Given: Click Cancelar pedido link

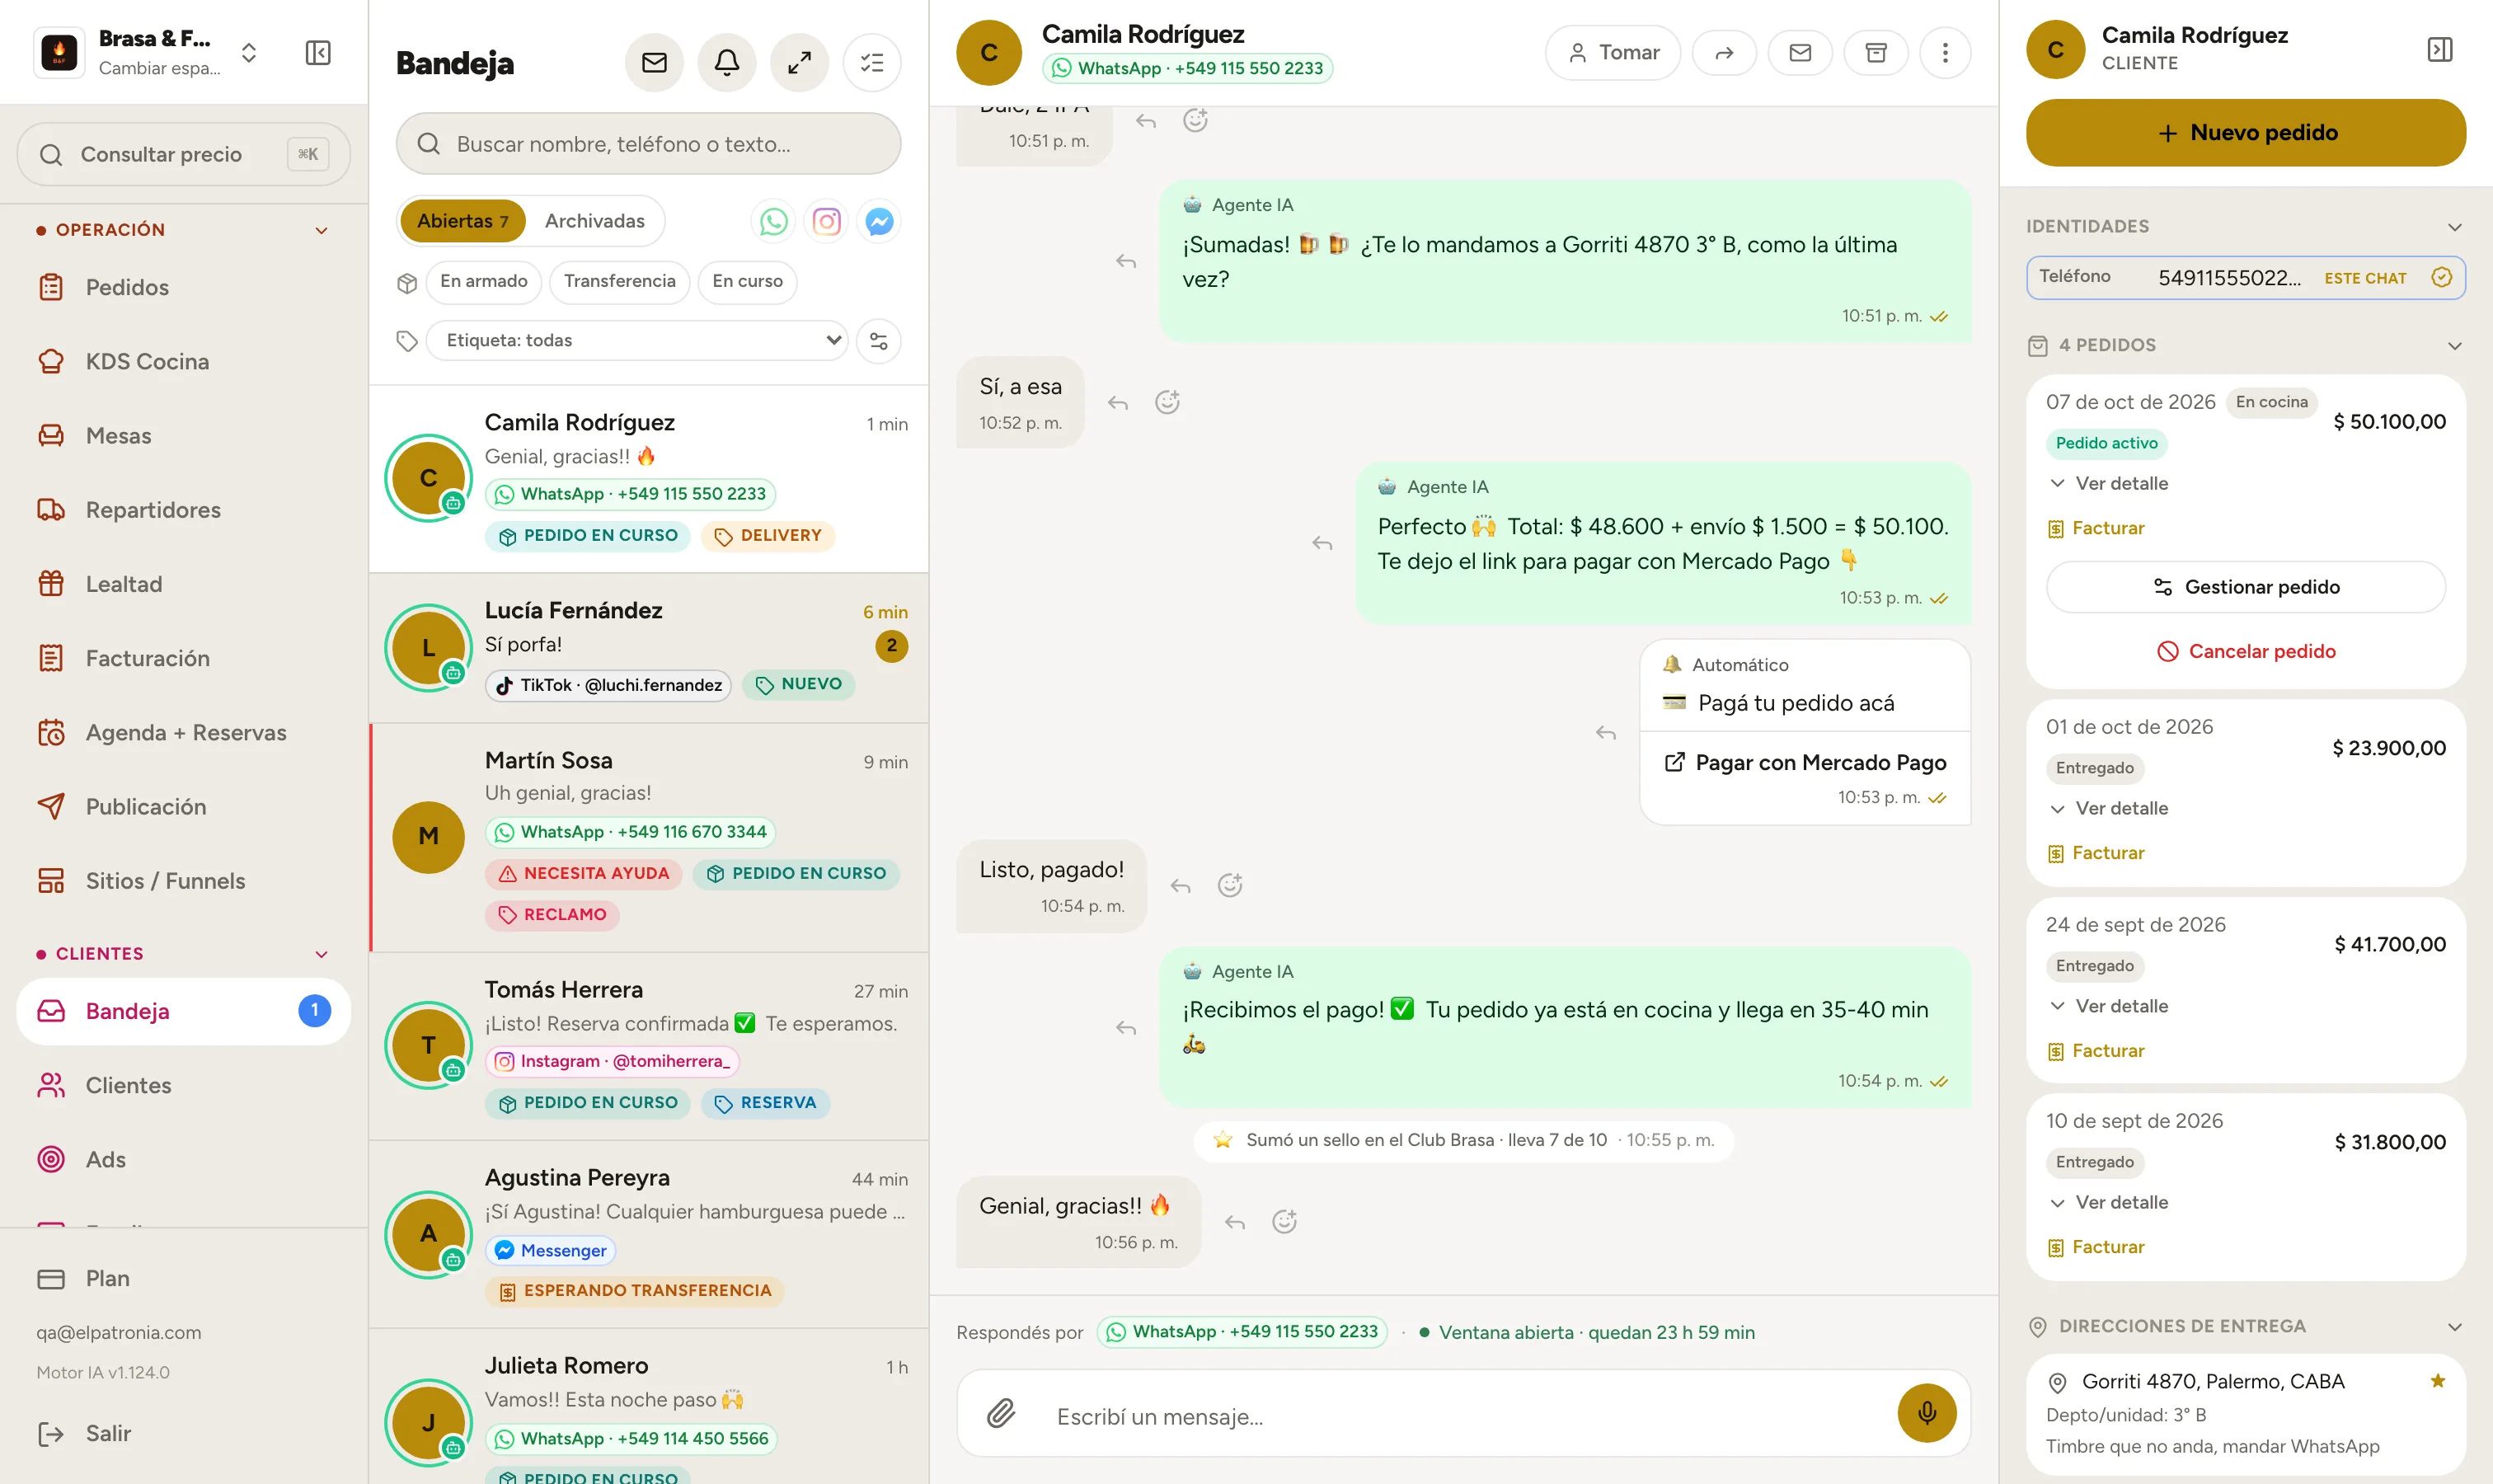Looking at the screenshot, I should (2245, 652).
